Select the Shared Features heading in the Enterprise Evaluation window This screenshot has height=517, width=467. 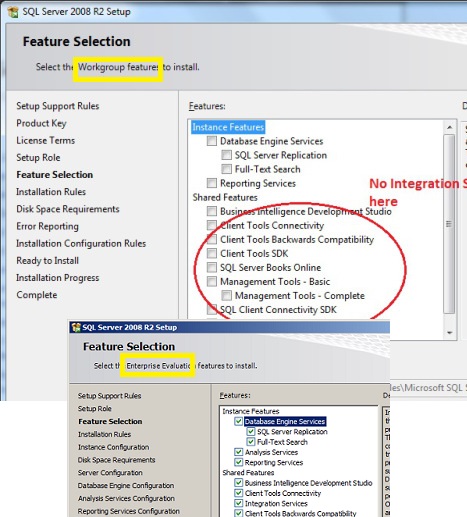coord(248,473)
